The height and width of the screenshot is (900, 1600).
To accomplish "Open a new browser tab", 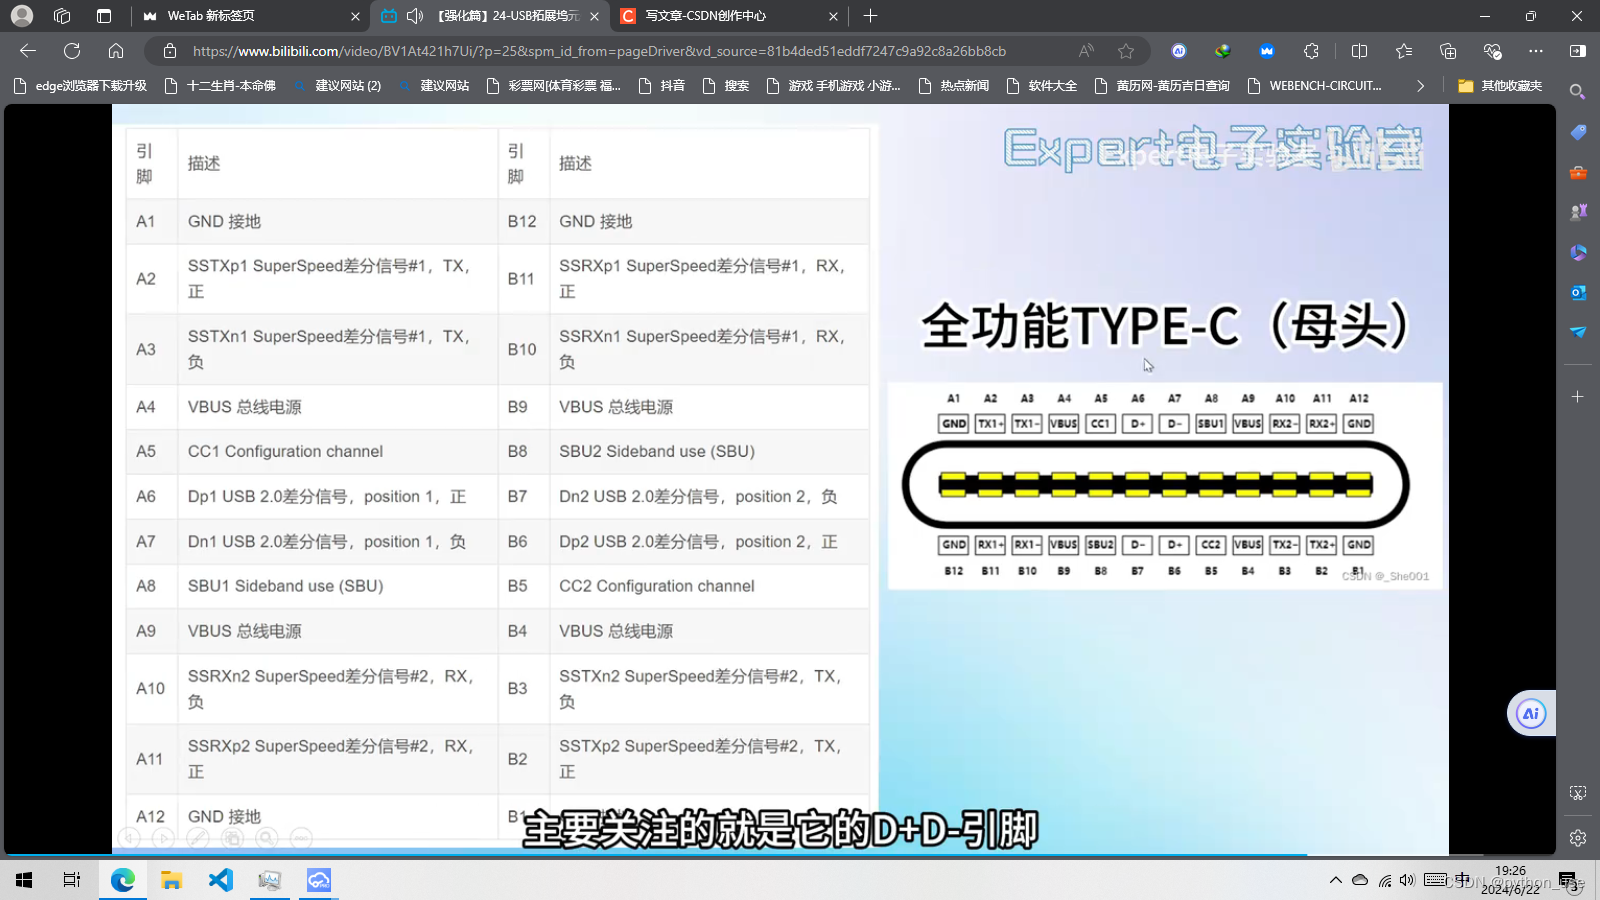I will pyautogui.click(x=870, y=16).
